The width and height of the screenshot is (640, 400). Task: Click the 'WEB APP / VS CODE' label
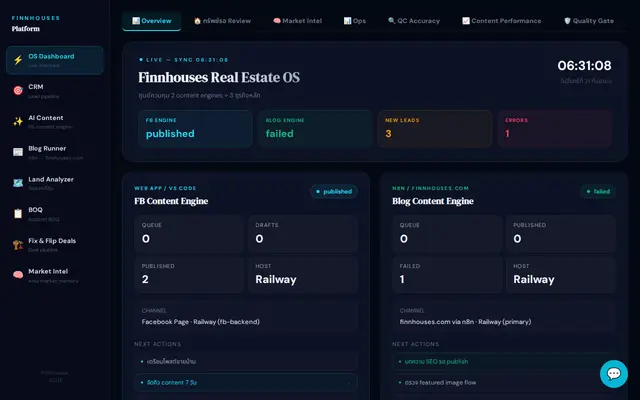pos(165,188)
